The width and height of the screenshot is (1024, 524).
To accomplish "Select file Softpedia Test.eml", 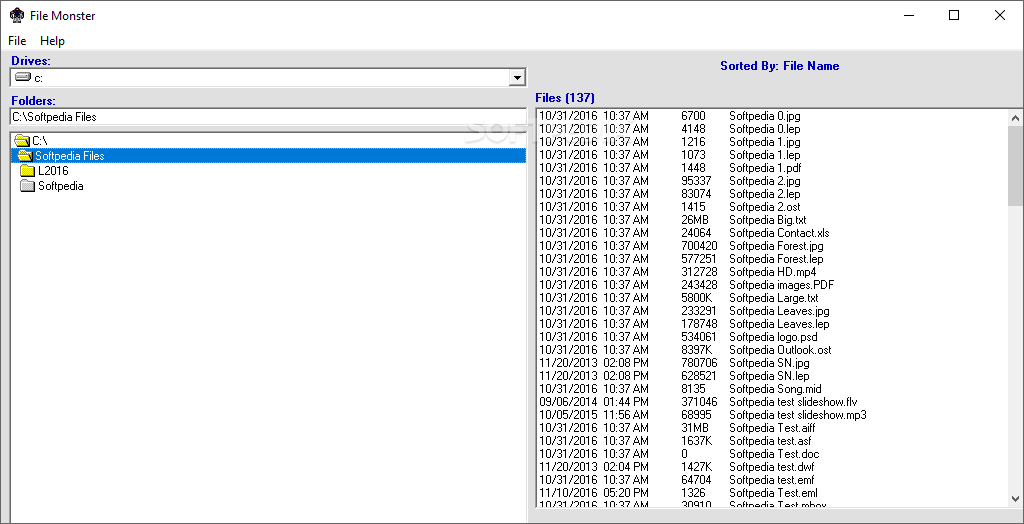I will (x=773, y=493).
